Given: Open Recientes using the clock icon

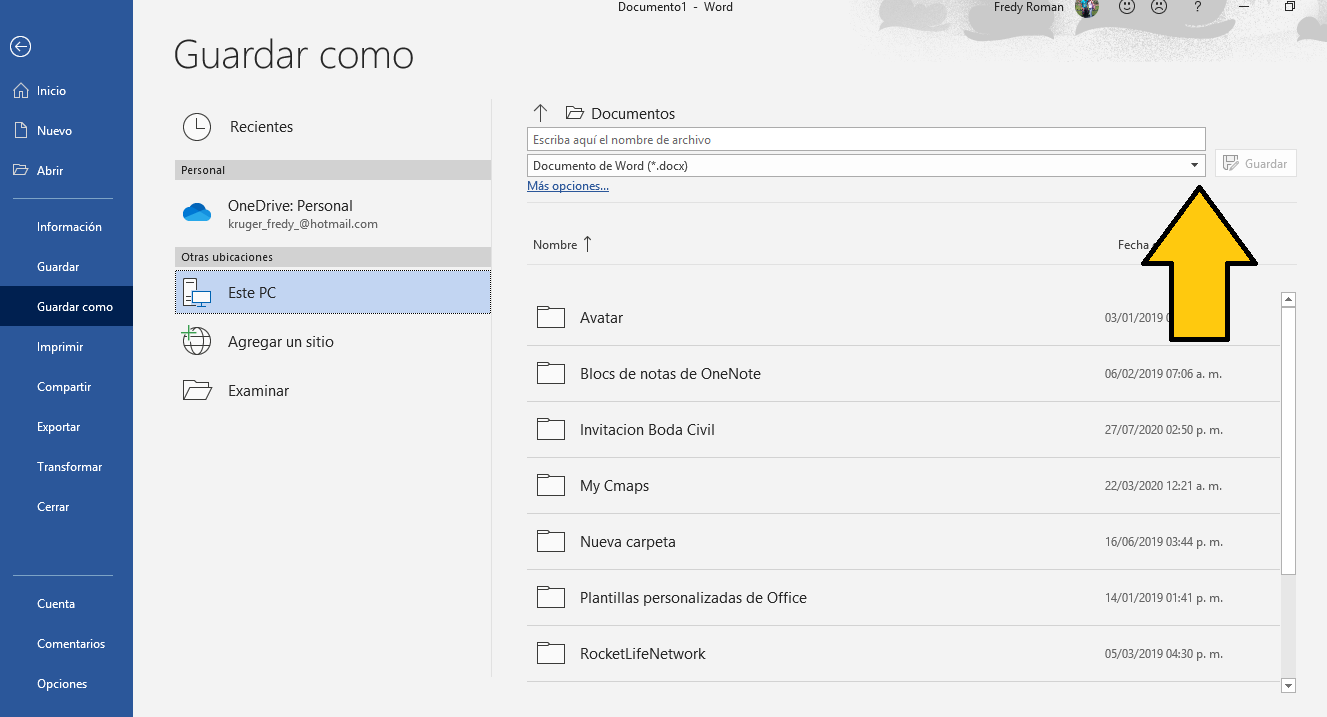Looking at the screenshot, I should tap(197, 126).
